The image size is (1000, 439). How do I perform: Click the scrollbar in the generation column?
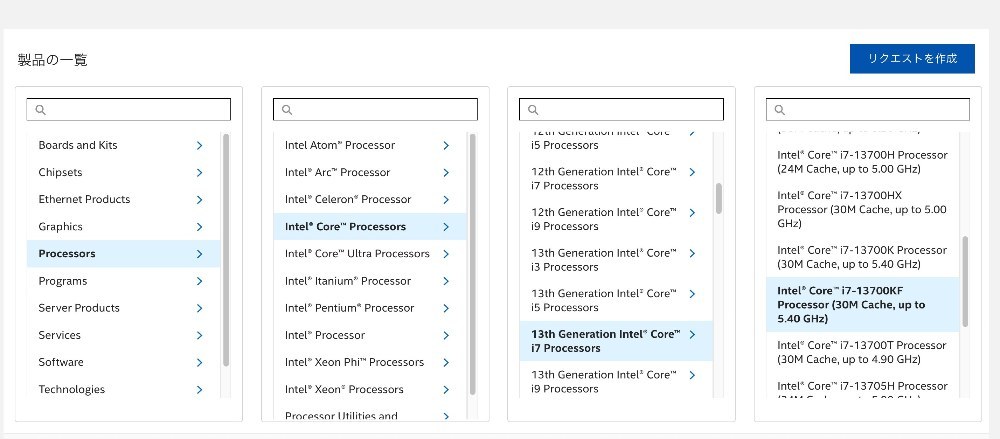click(x=719, y=198)
